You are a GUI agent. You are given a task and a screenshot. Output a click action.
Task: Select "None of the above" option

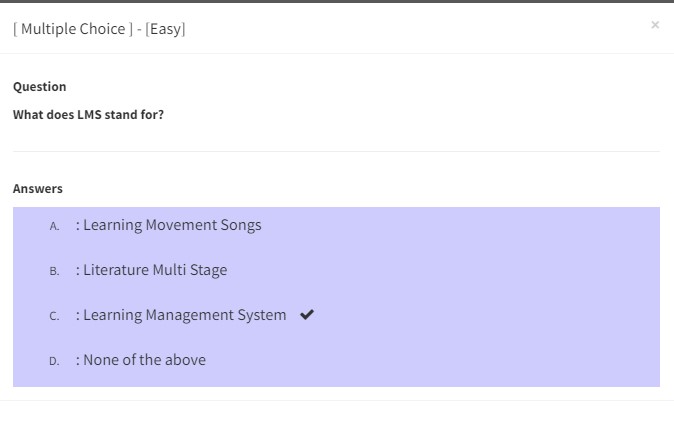point(144,360)
